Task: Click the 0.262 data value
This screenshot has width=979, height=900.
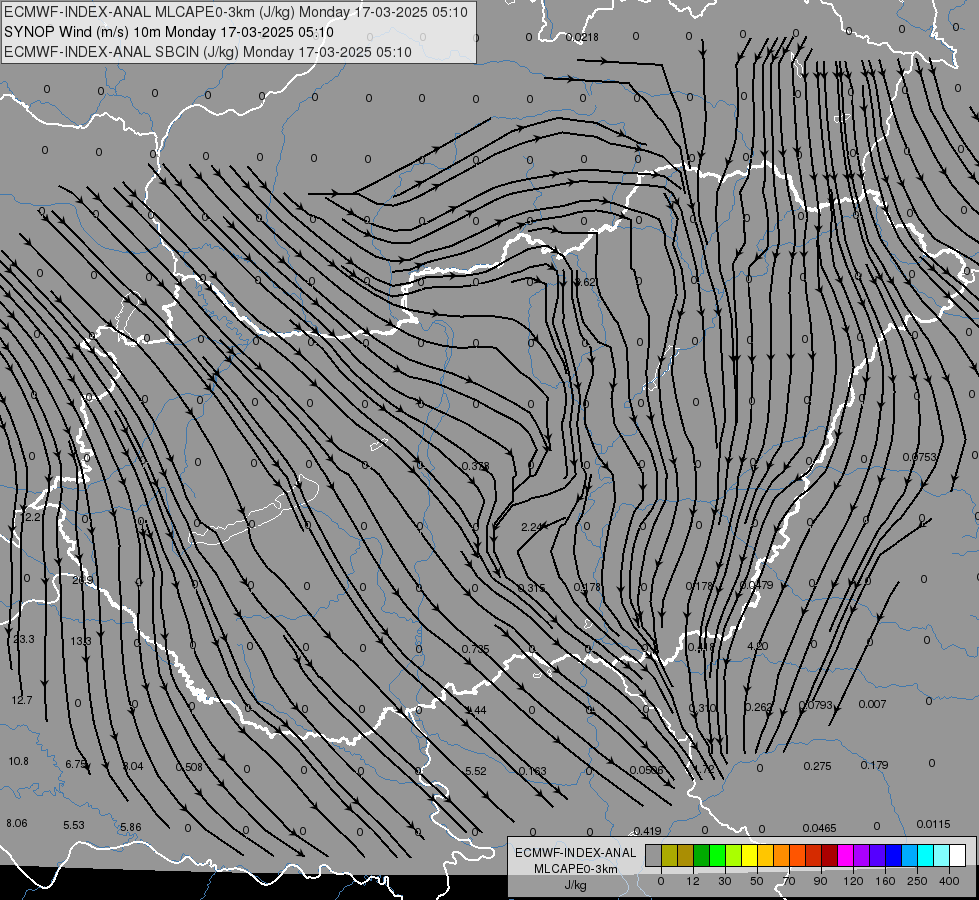Action: coord(759,707)
